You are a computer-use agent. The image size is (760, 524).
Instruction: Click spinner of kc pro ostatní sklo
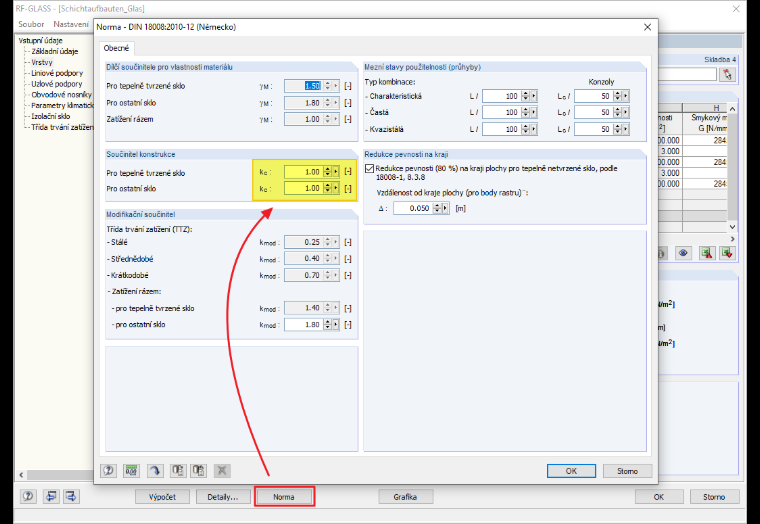(328, 188)
